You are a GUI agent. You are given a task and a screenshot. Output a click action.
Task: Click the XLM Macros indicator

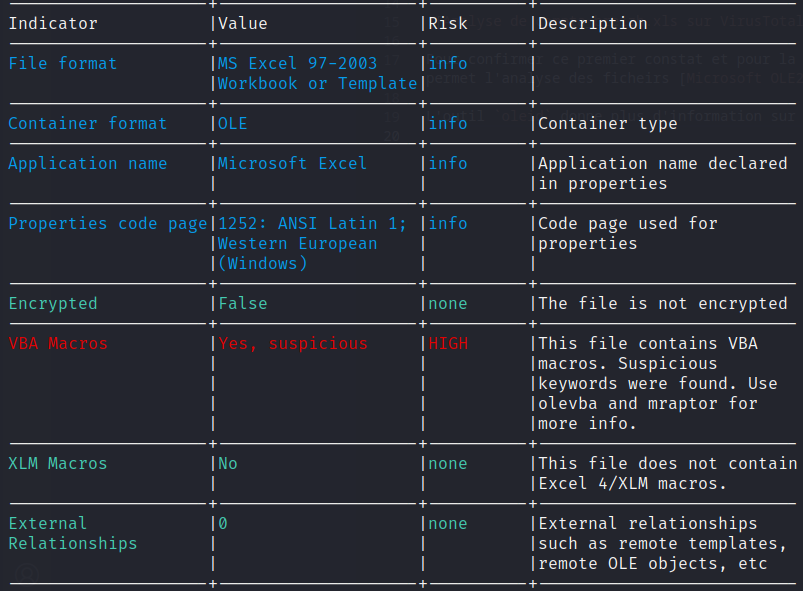coord(58,463)
